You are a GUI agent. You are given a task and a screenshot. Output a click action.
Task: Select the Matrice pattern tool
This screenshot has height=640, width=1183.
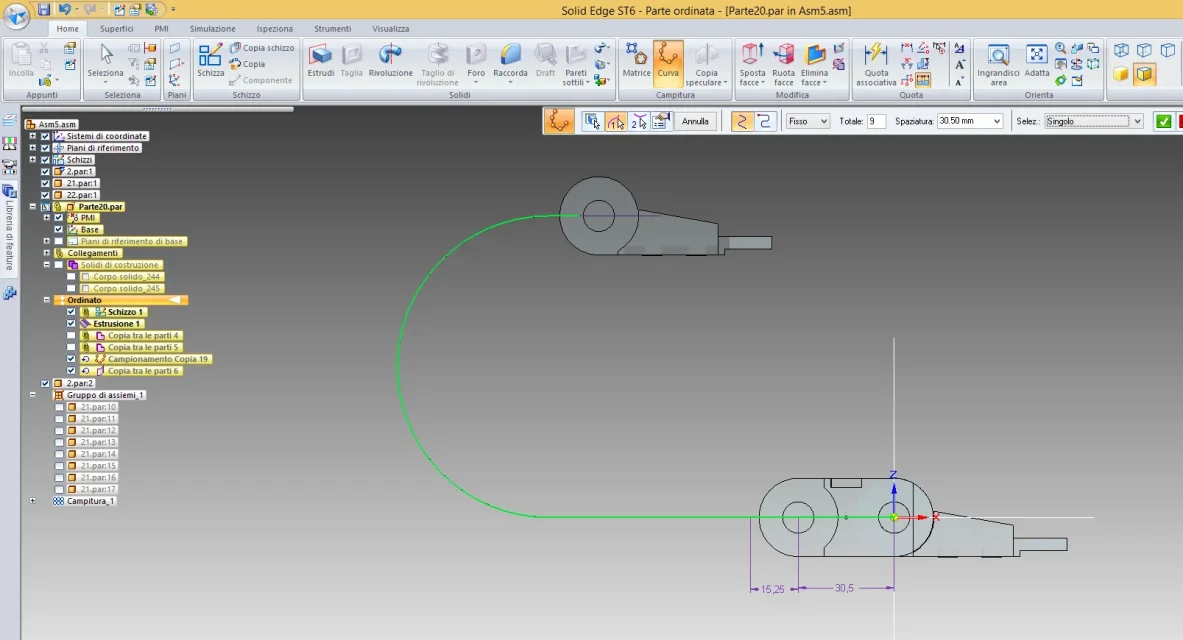[636, 60]
